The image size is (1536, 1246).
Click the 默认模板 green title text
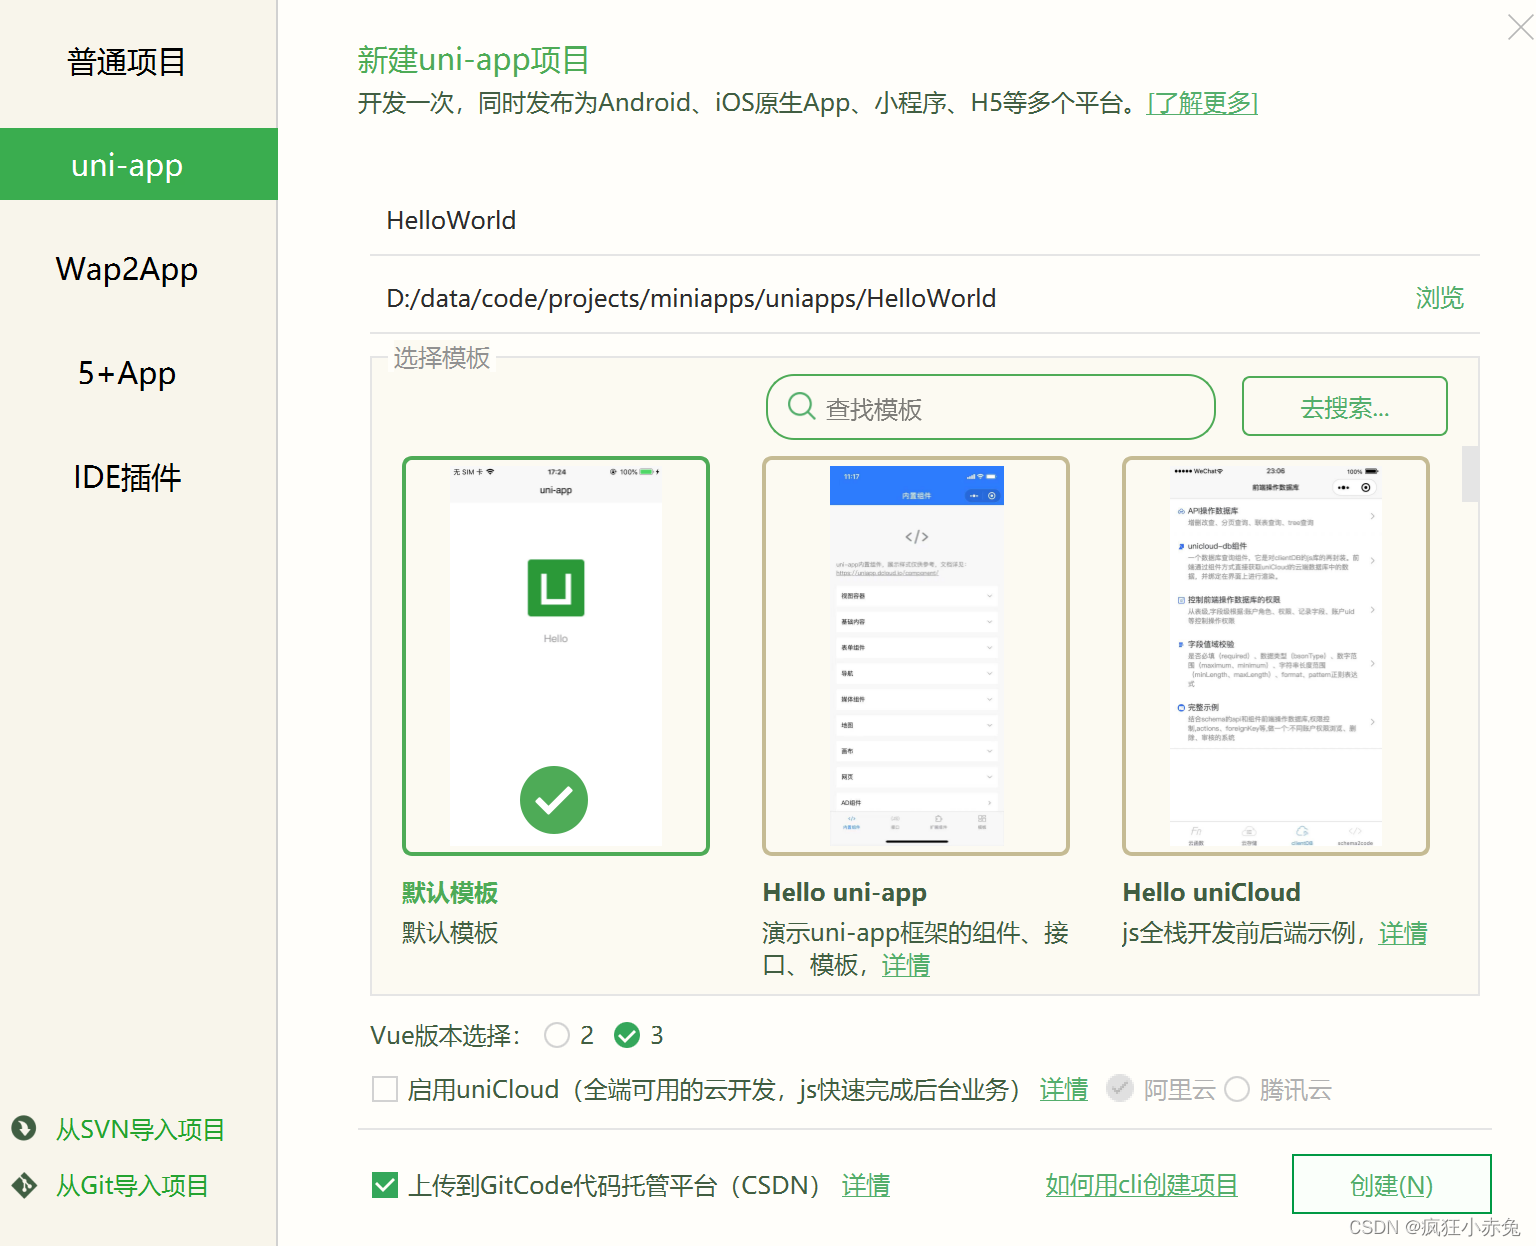(x=450, y=892)
